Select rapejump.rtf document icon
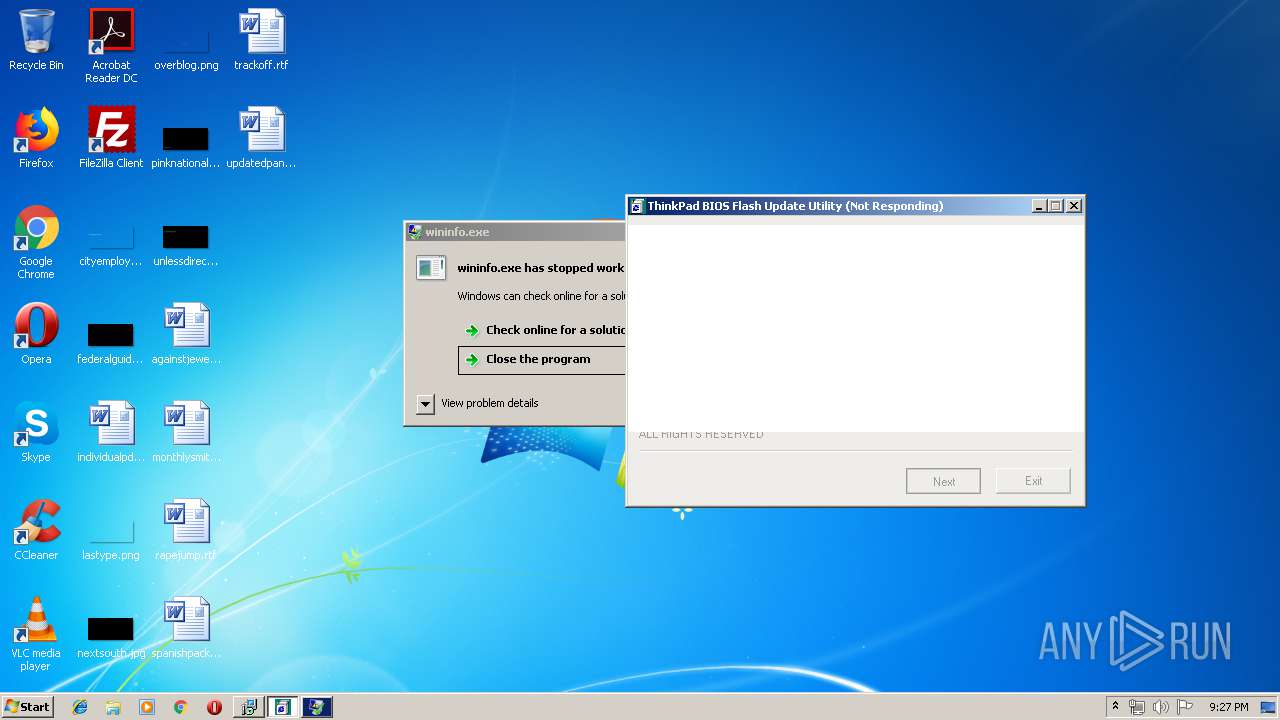The image size is (1280, 720). [x=186, y=530]
